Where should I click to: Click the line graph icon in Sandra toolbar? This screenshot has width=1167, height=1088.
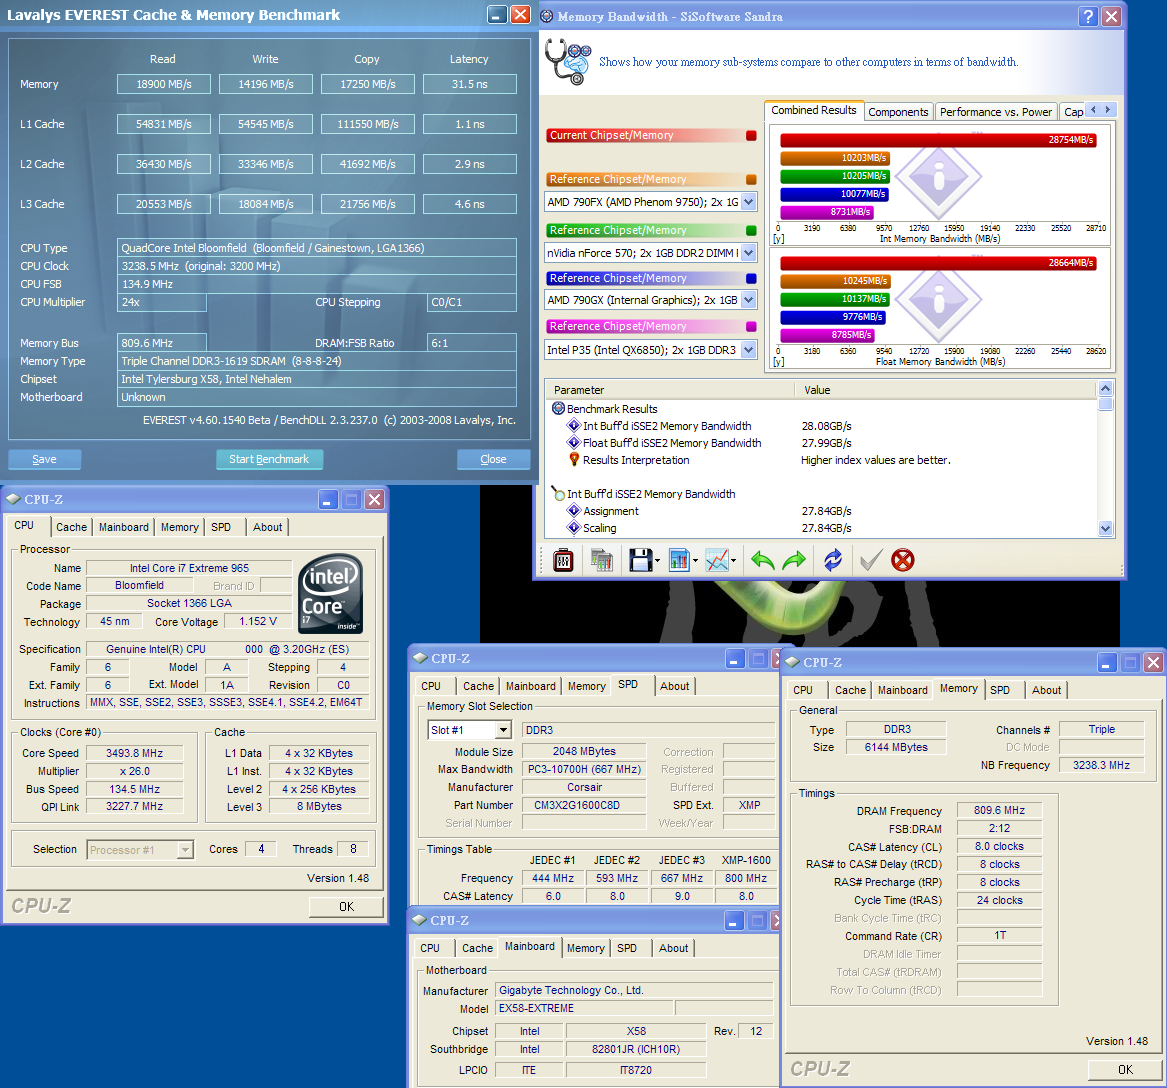click(717, 560)
